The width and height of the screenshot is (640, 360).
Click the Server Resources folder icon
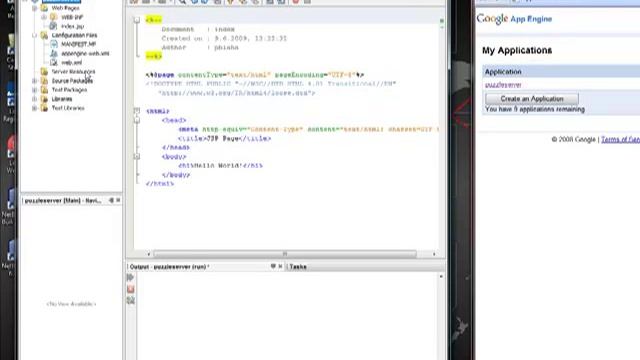coord(44,72)
